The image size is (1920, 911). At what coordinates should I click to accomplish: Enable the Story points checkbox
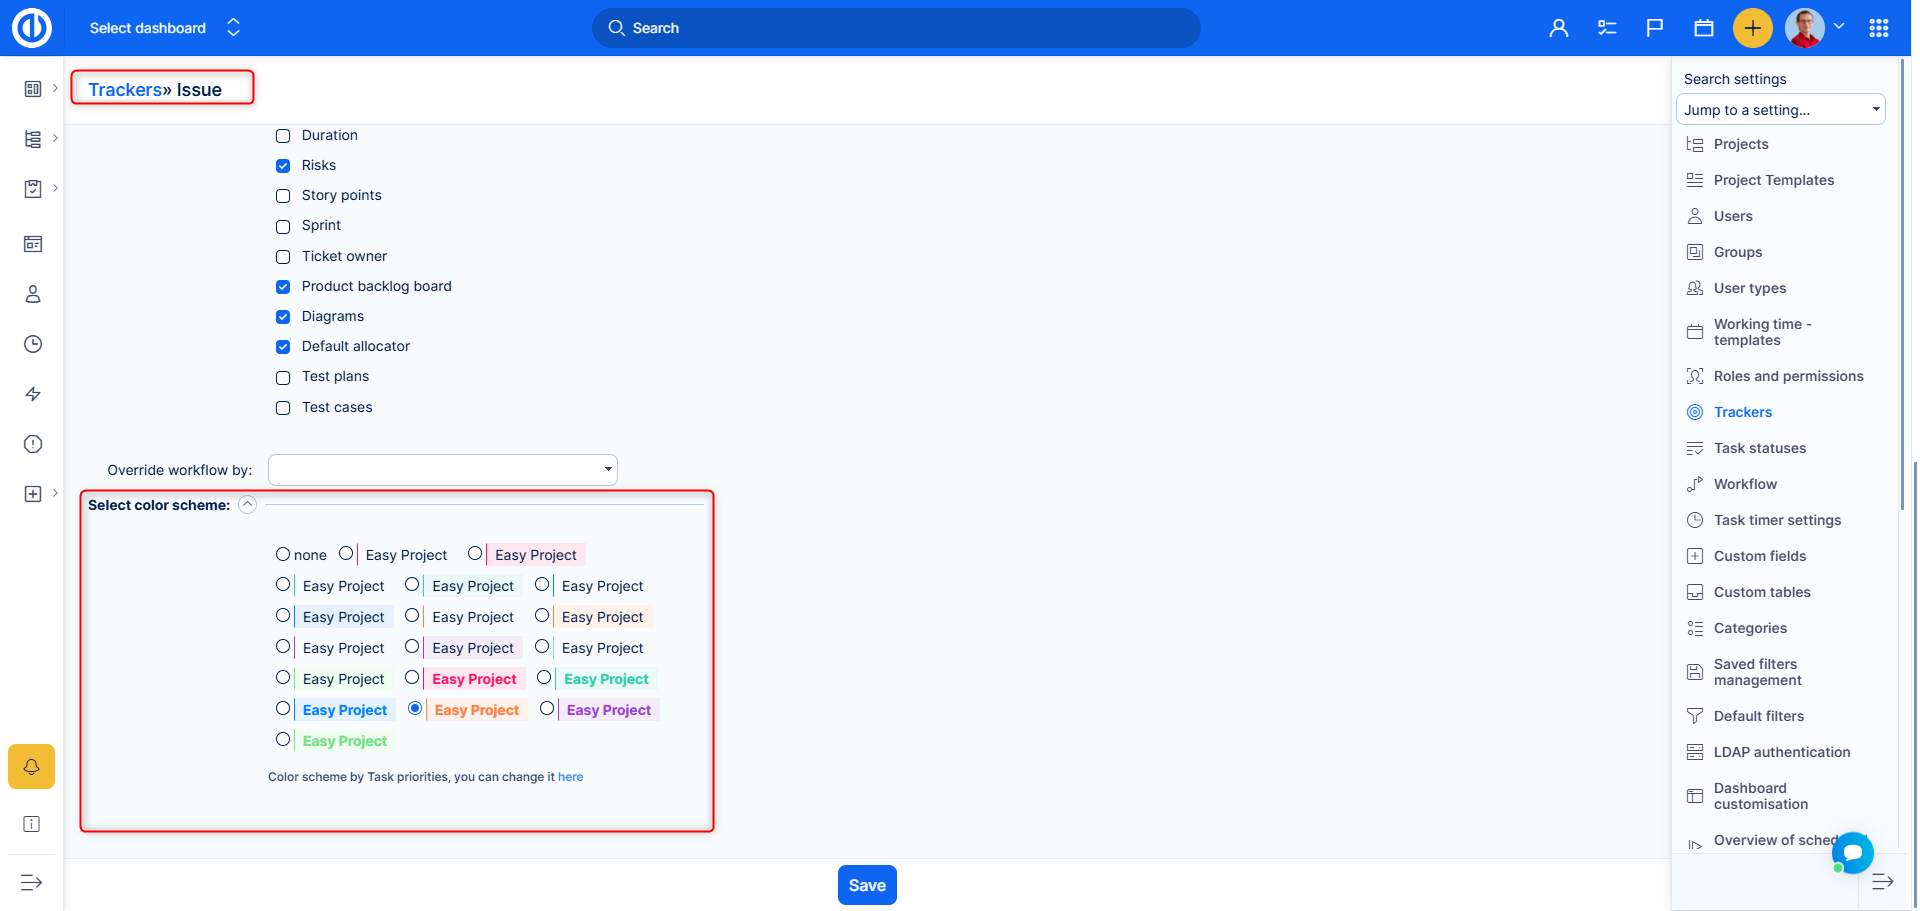283,196
